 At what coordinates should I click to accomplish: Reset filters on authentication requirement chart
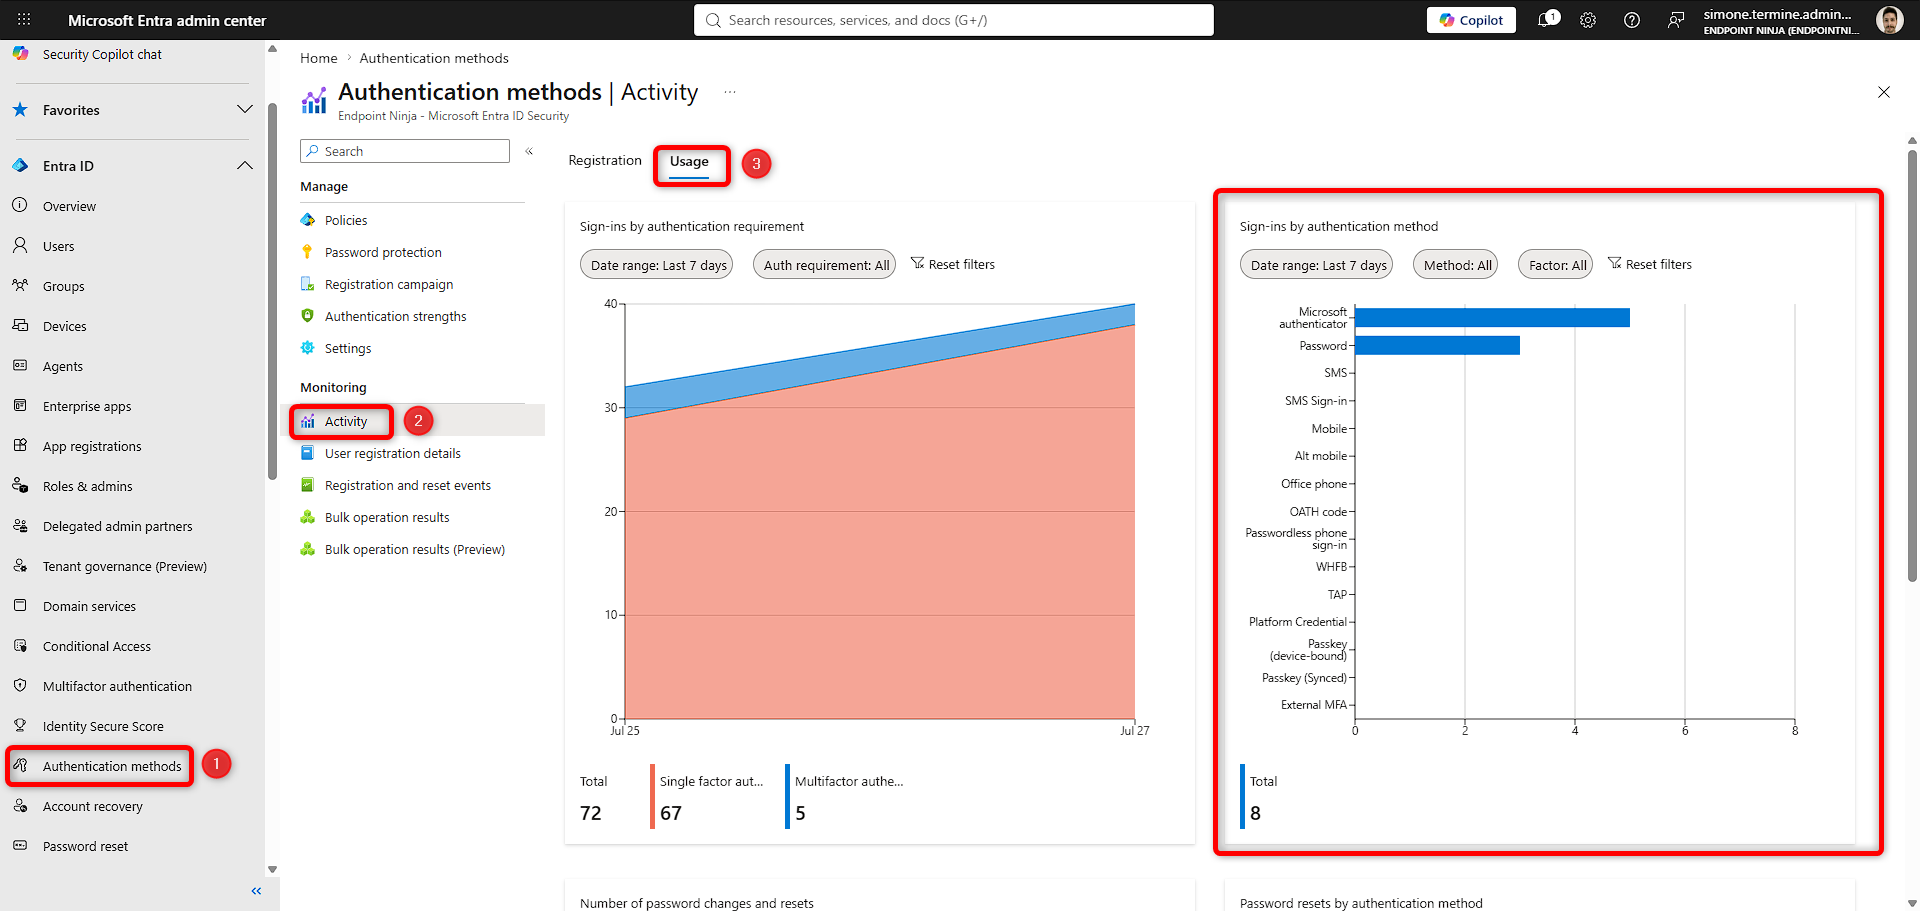pos(952,264)
